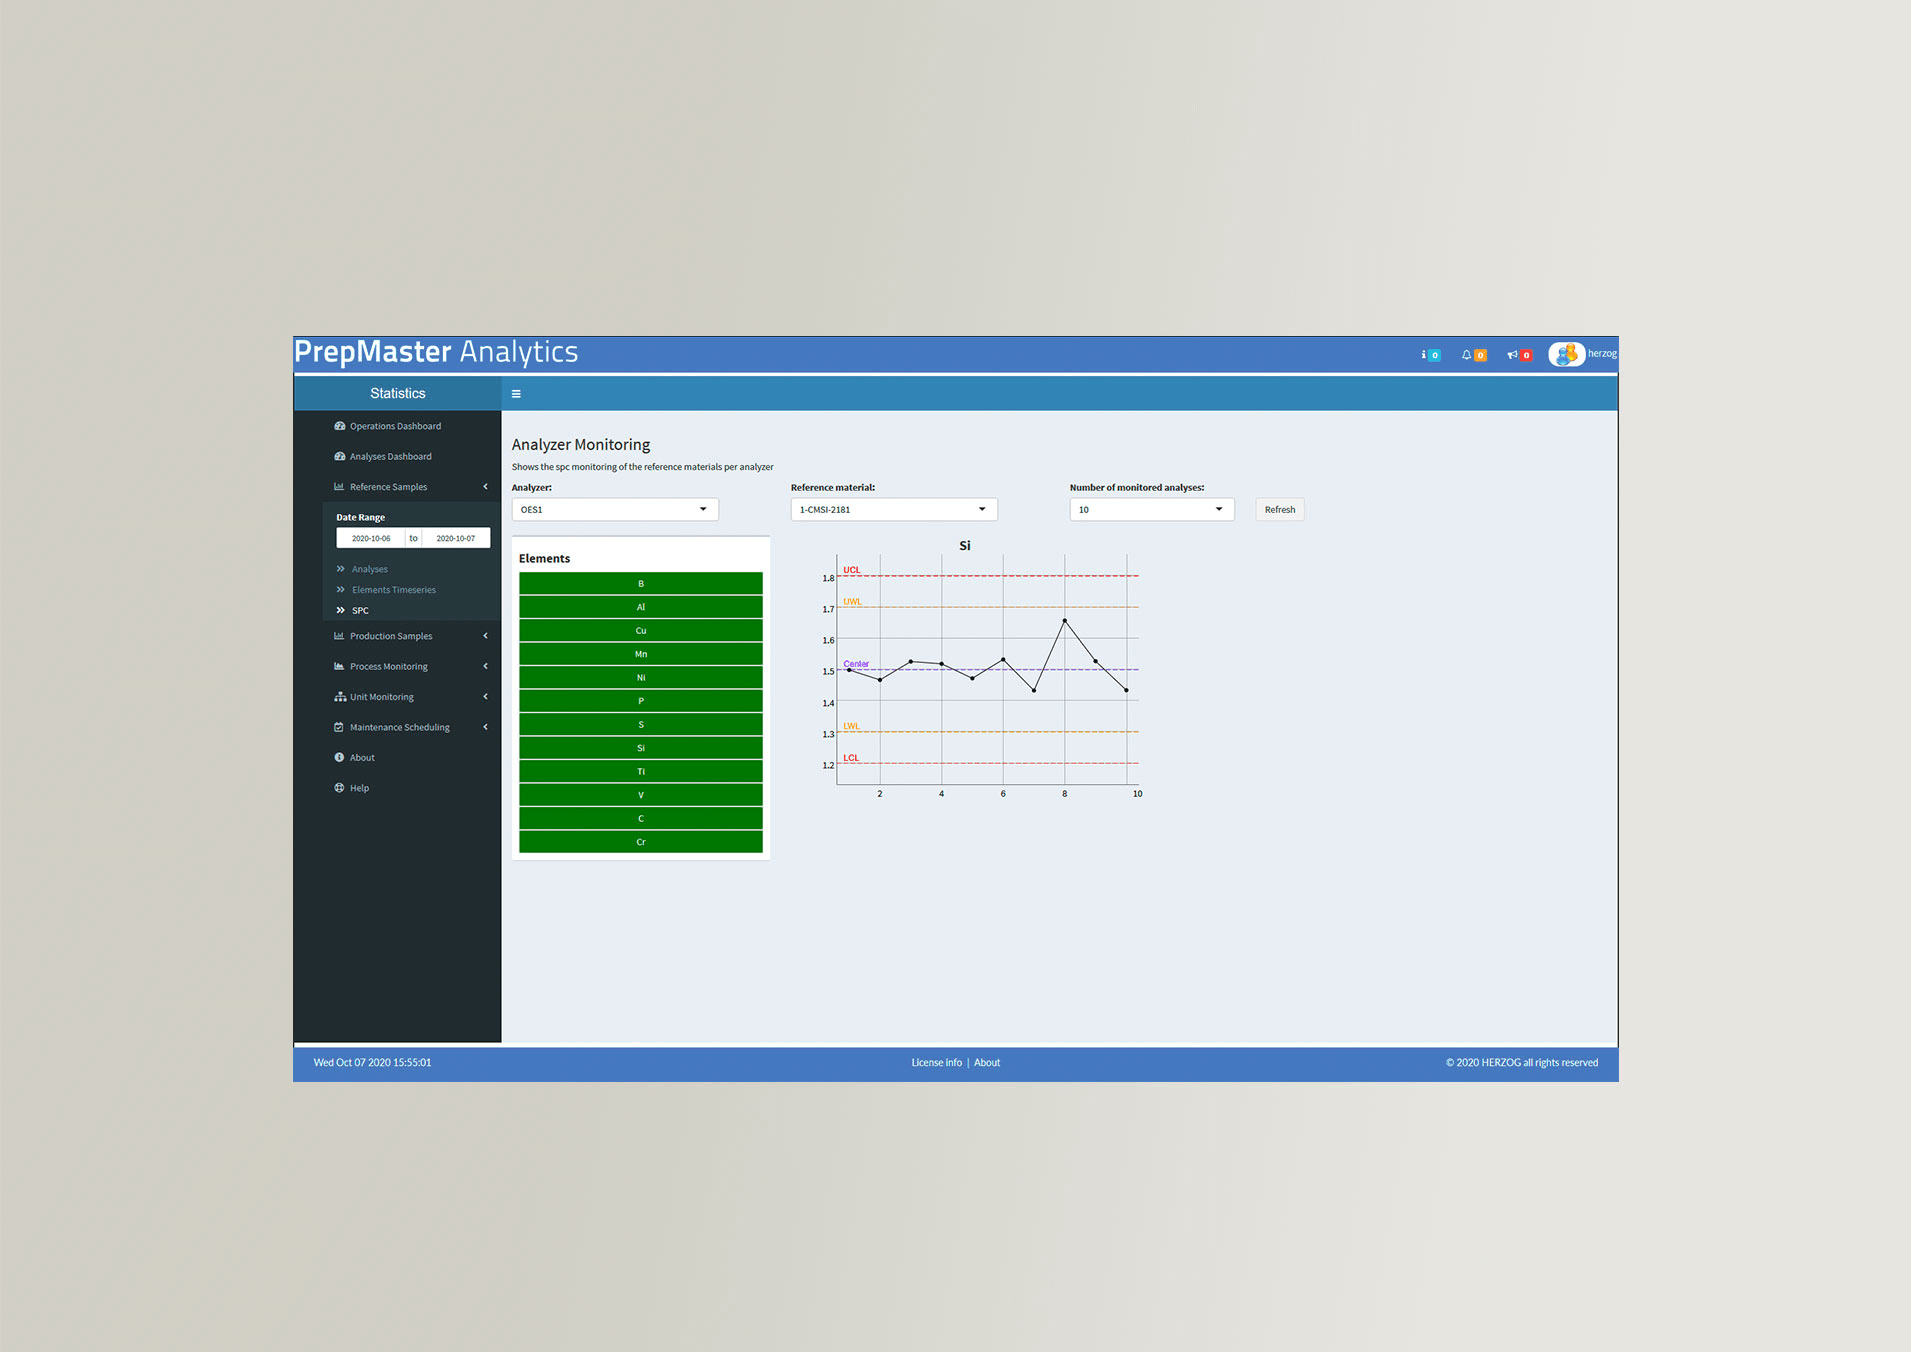Image resolution: width=1911 pixels, height=1352 pixels.
Task: Click the UCL label on Si chart
Action: coord(852,570)
